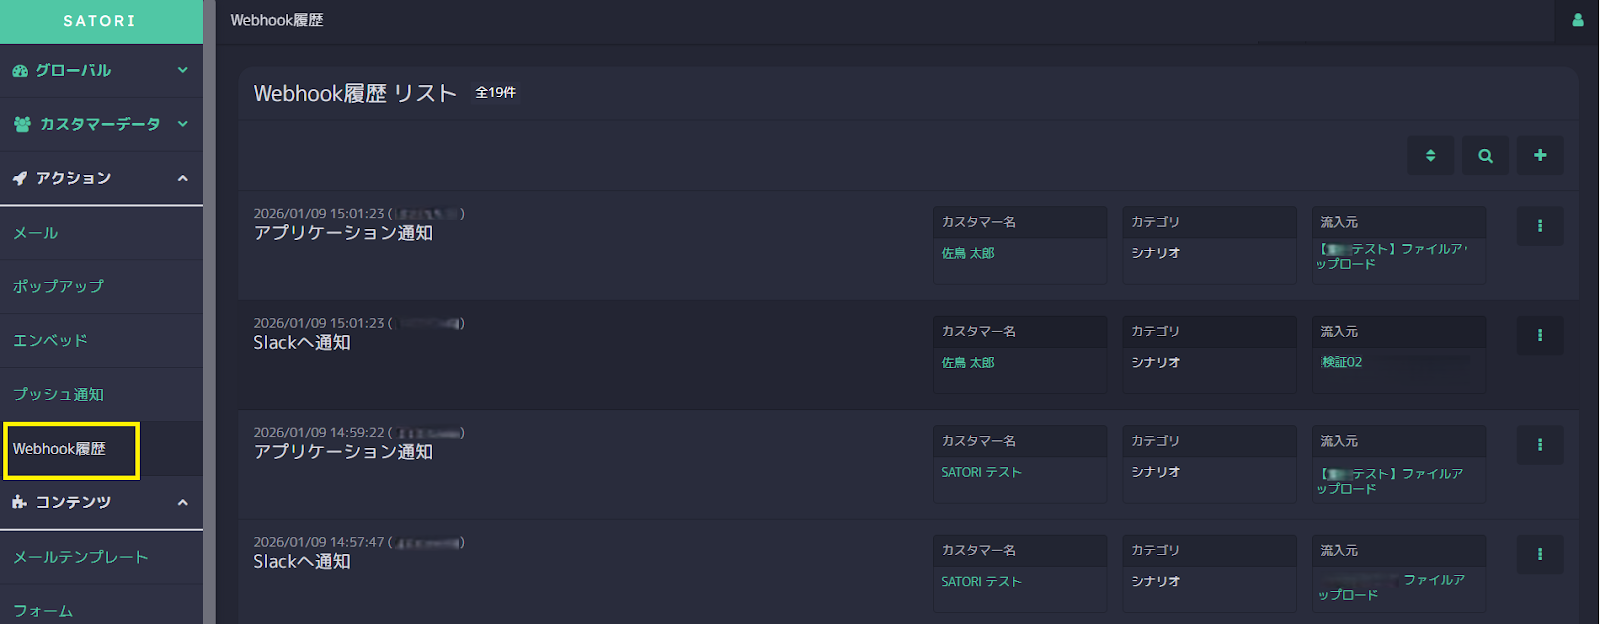Open customer link SATORI テスト

point(980,471)
